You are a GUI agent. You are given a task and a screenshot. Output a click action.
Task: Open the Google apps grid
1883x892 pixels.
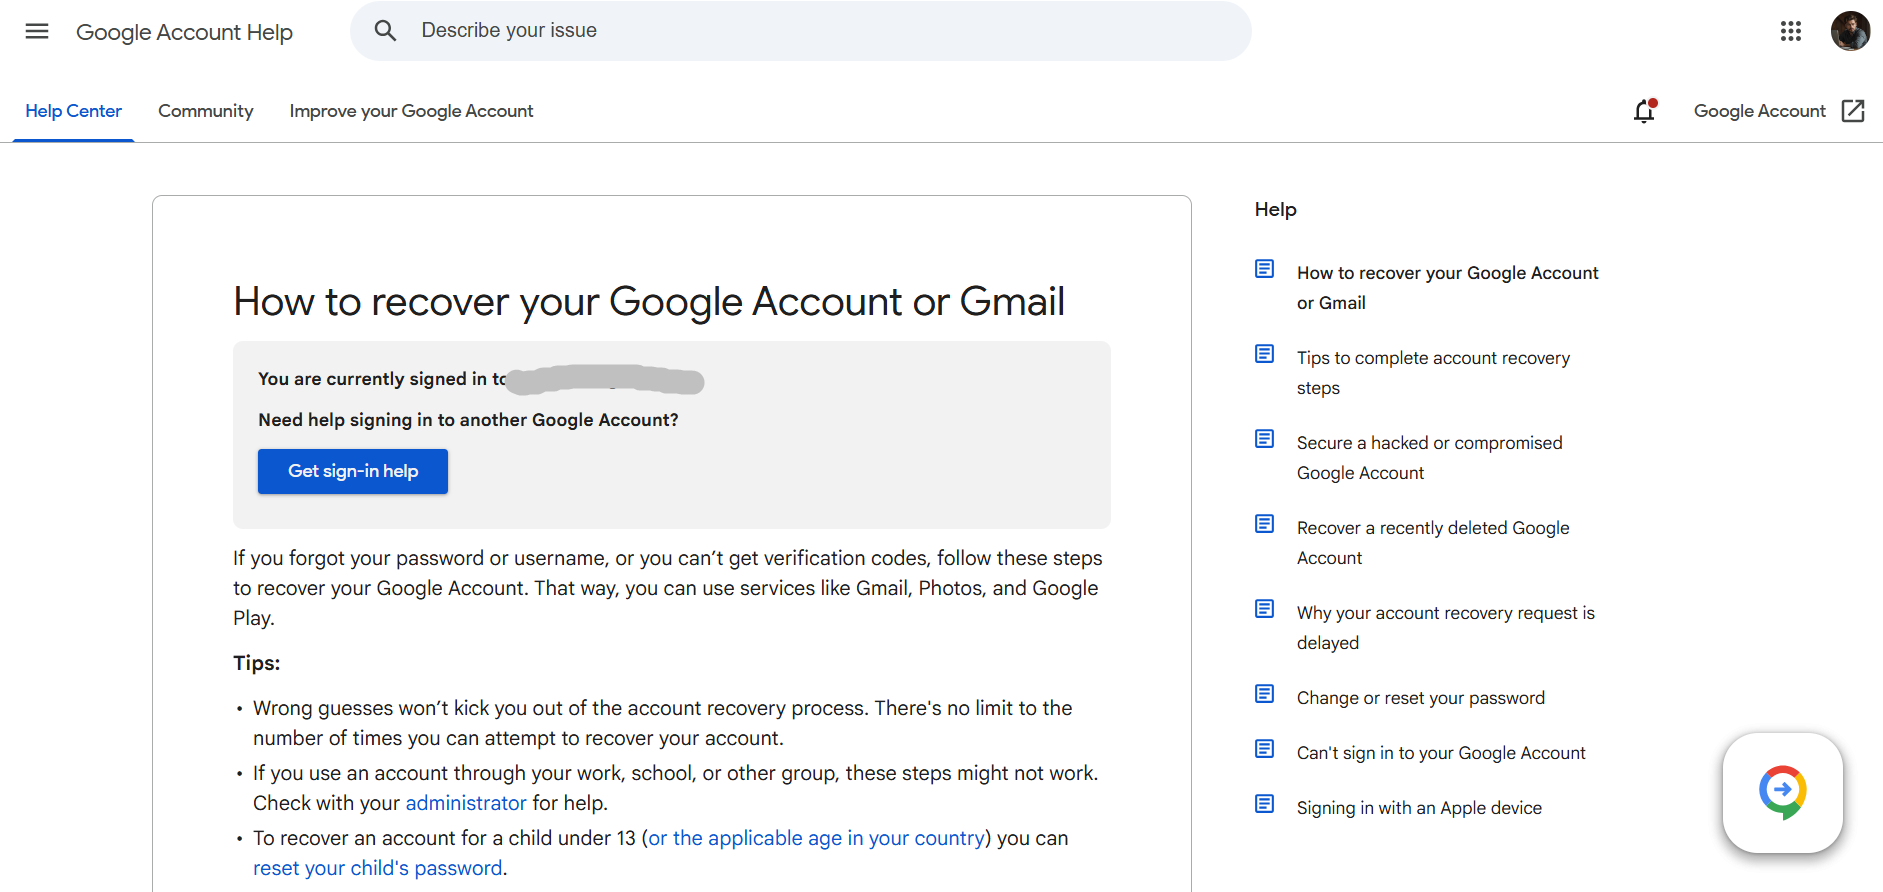[1790, 31]
